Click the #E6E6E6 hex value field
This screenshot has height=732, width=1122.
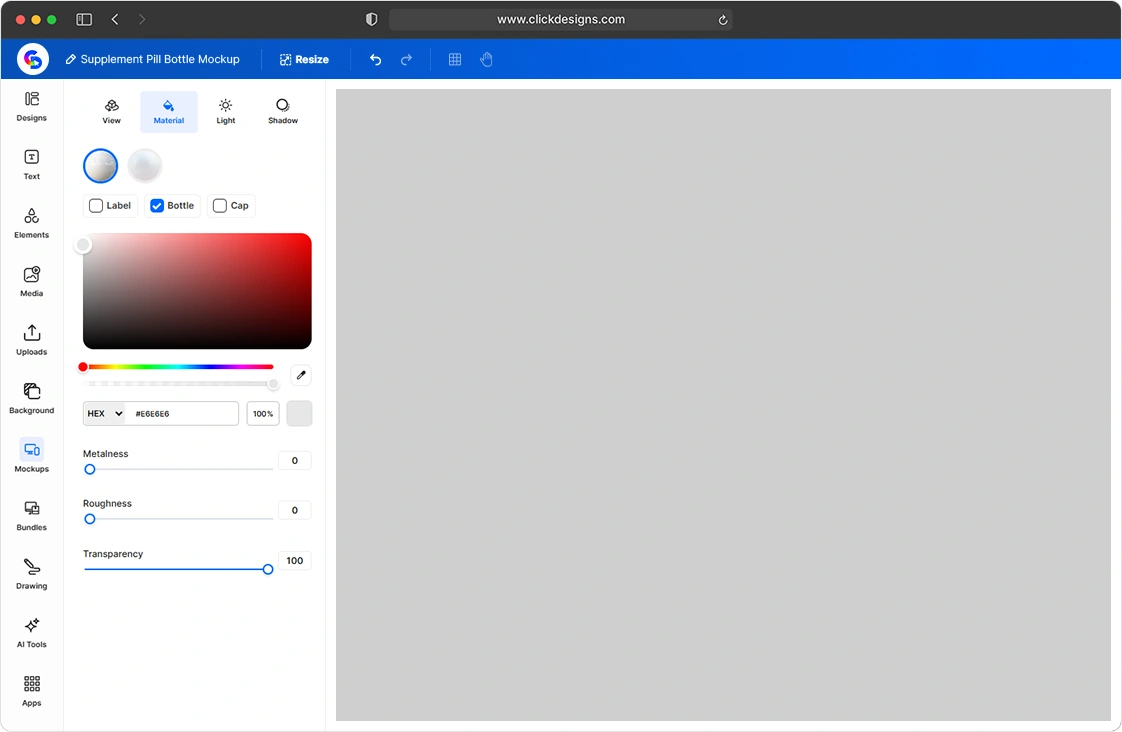pos(182,414)
